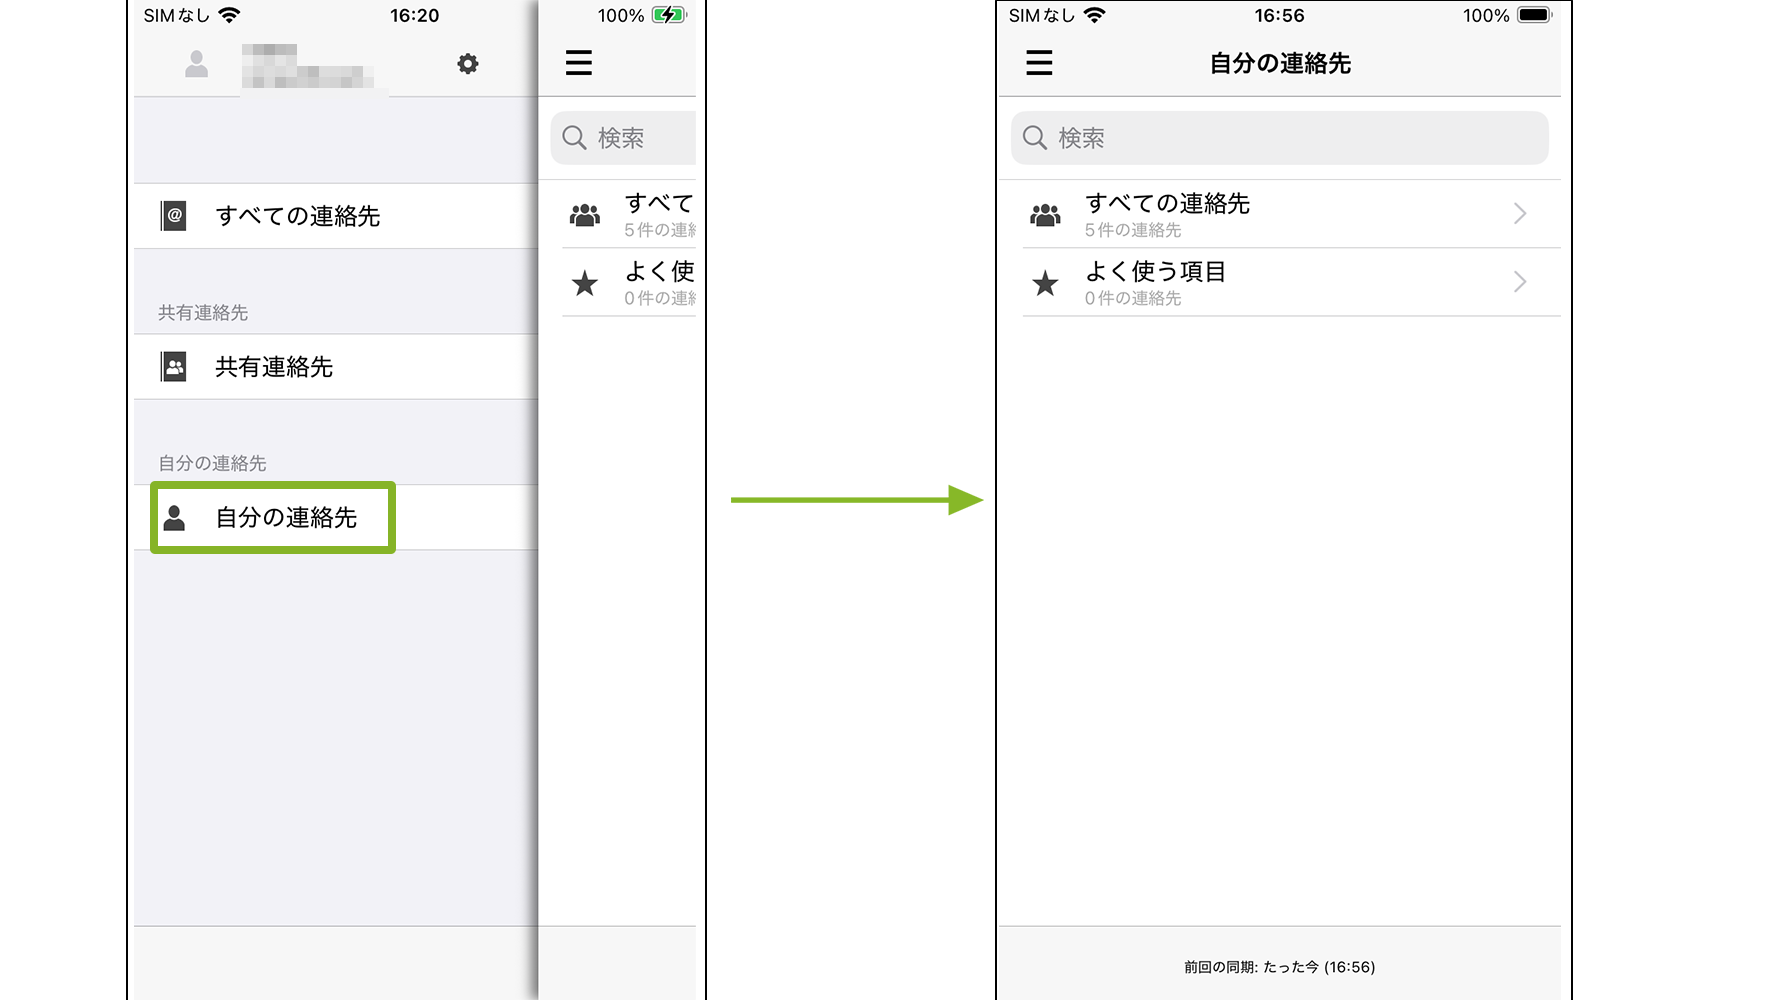Tap the 前回の同期 sync status text
The width and height of the screenshot is (1778, 1000).
1279,967
